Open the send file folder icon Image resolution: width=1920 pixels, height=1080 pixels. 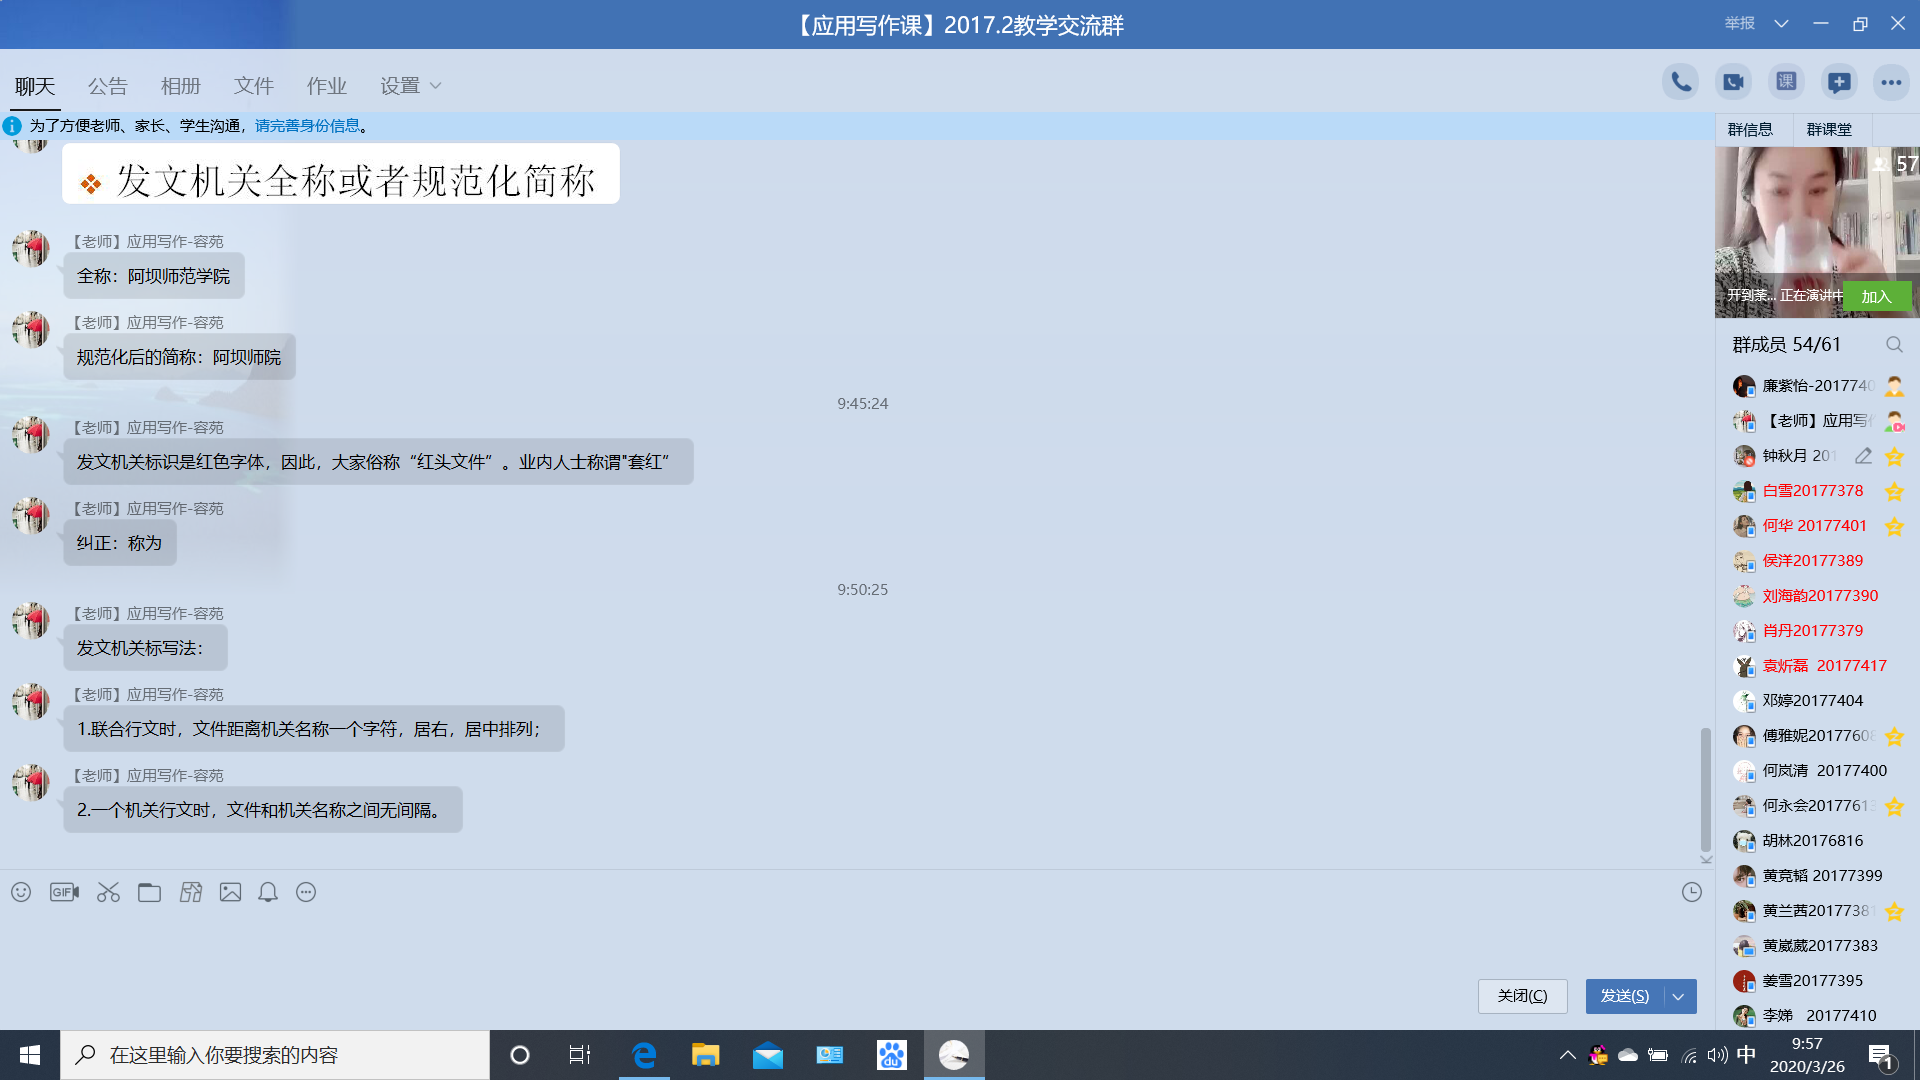149,892
